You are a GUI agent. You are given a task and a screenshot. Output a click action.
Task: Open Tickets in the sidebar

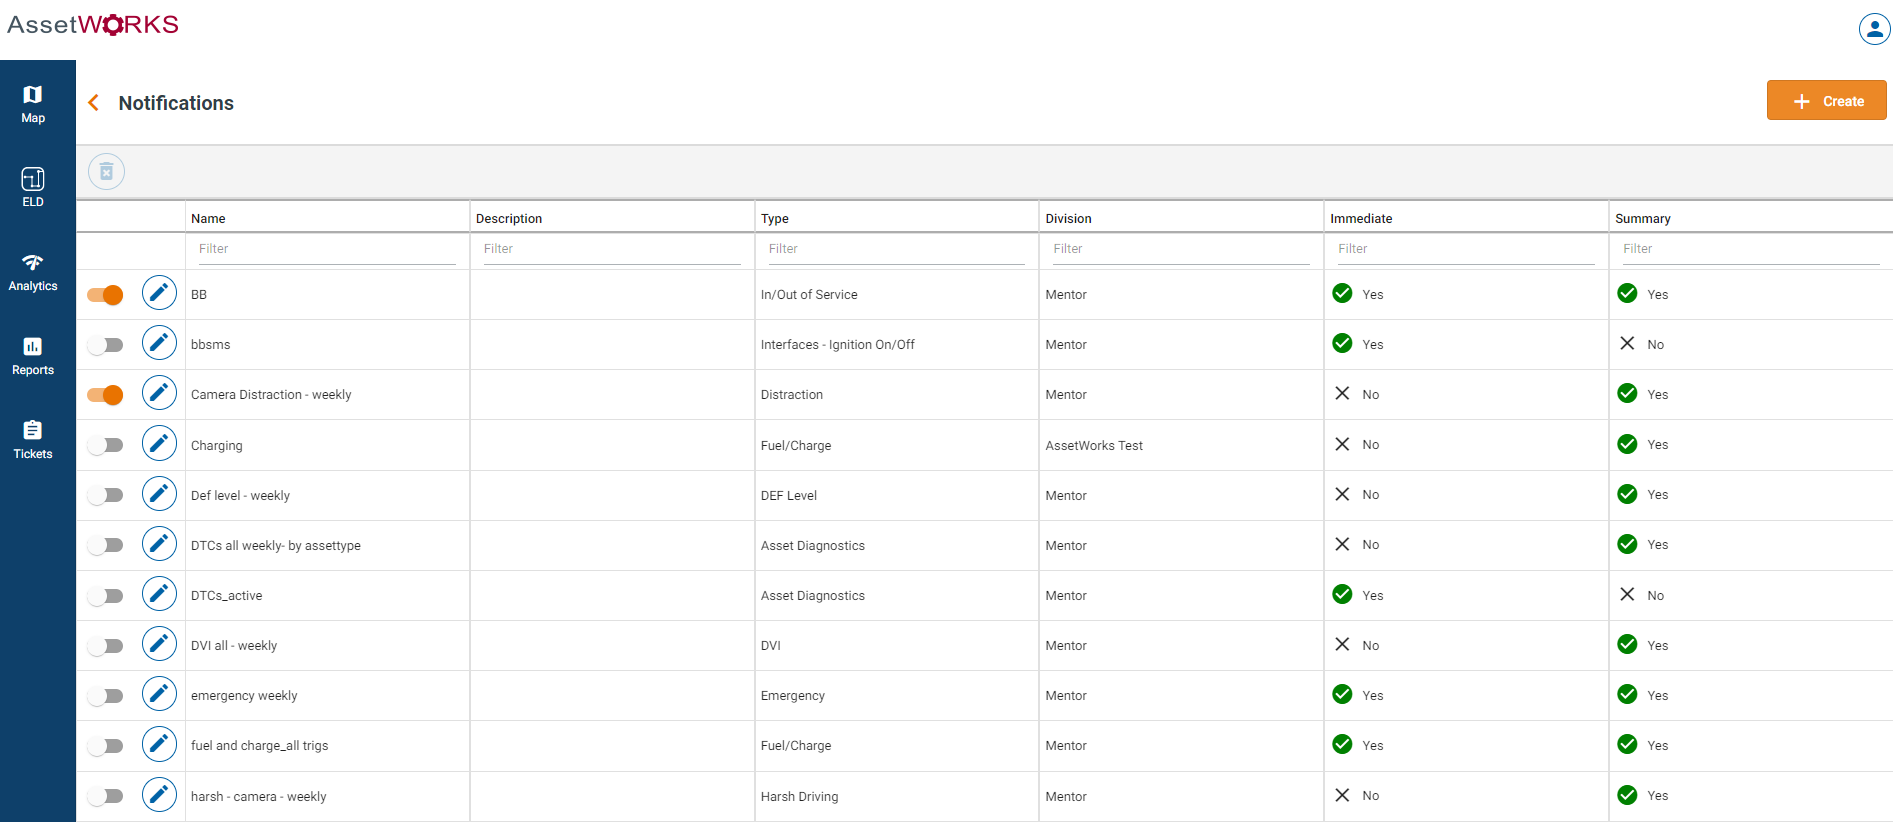33,440
